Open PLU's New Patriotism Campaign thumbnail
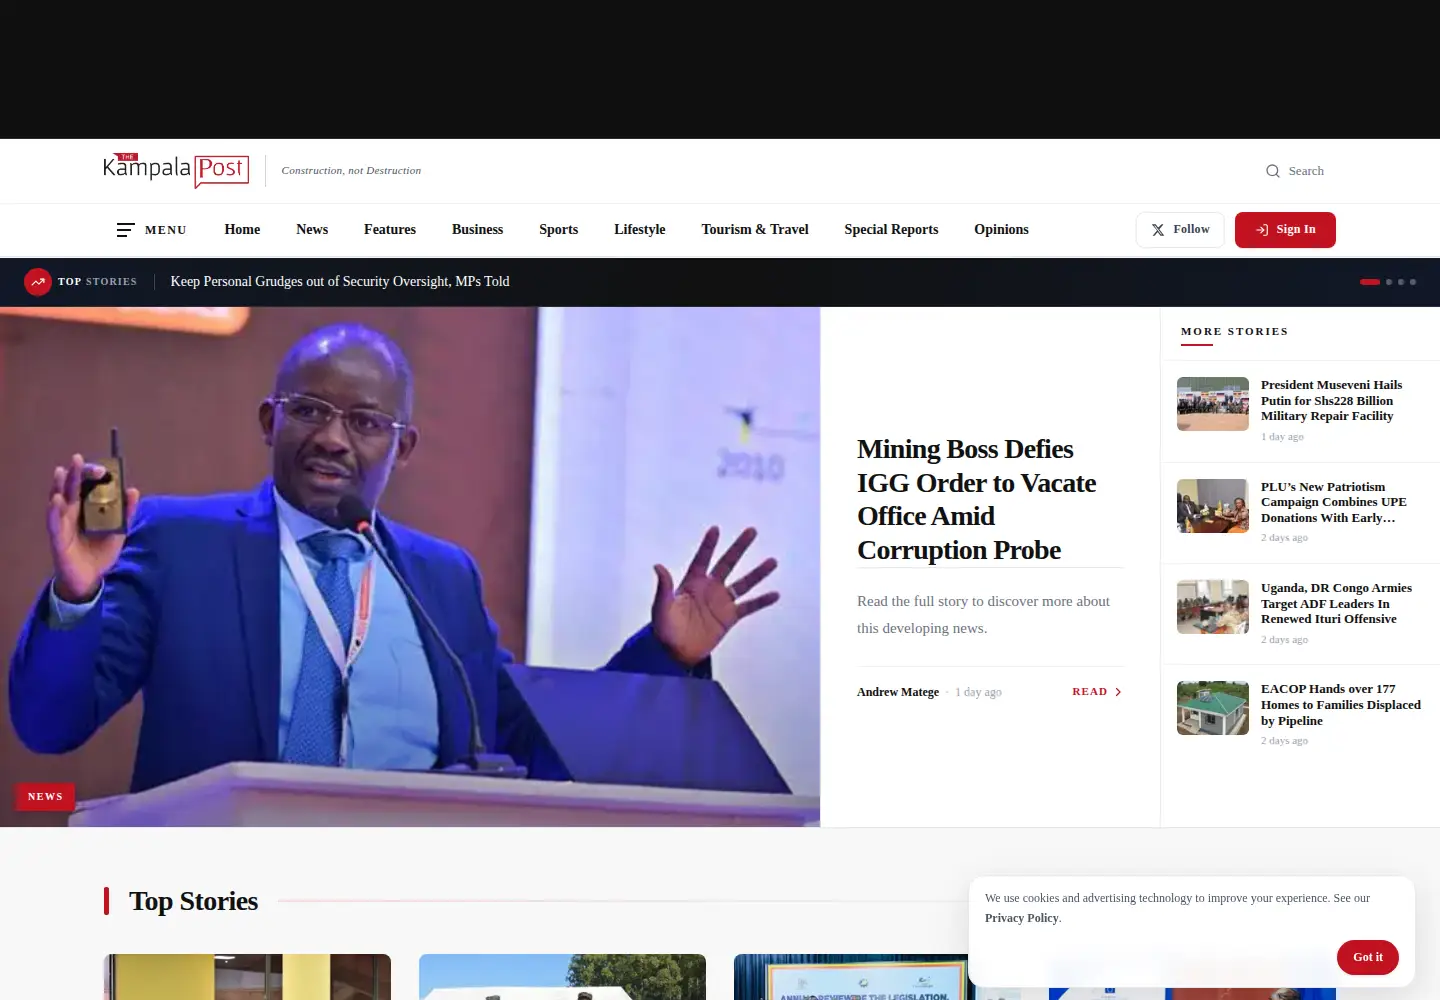Viewport: 1440px width, 1000px height. (x=1213, y=506)
